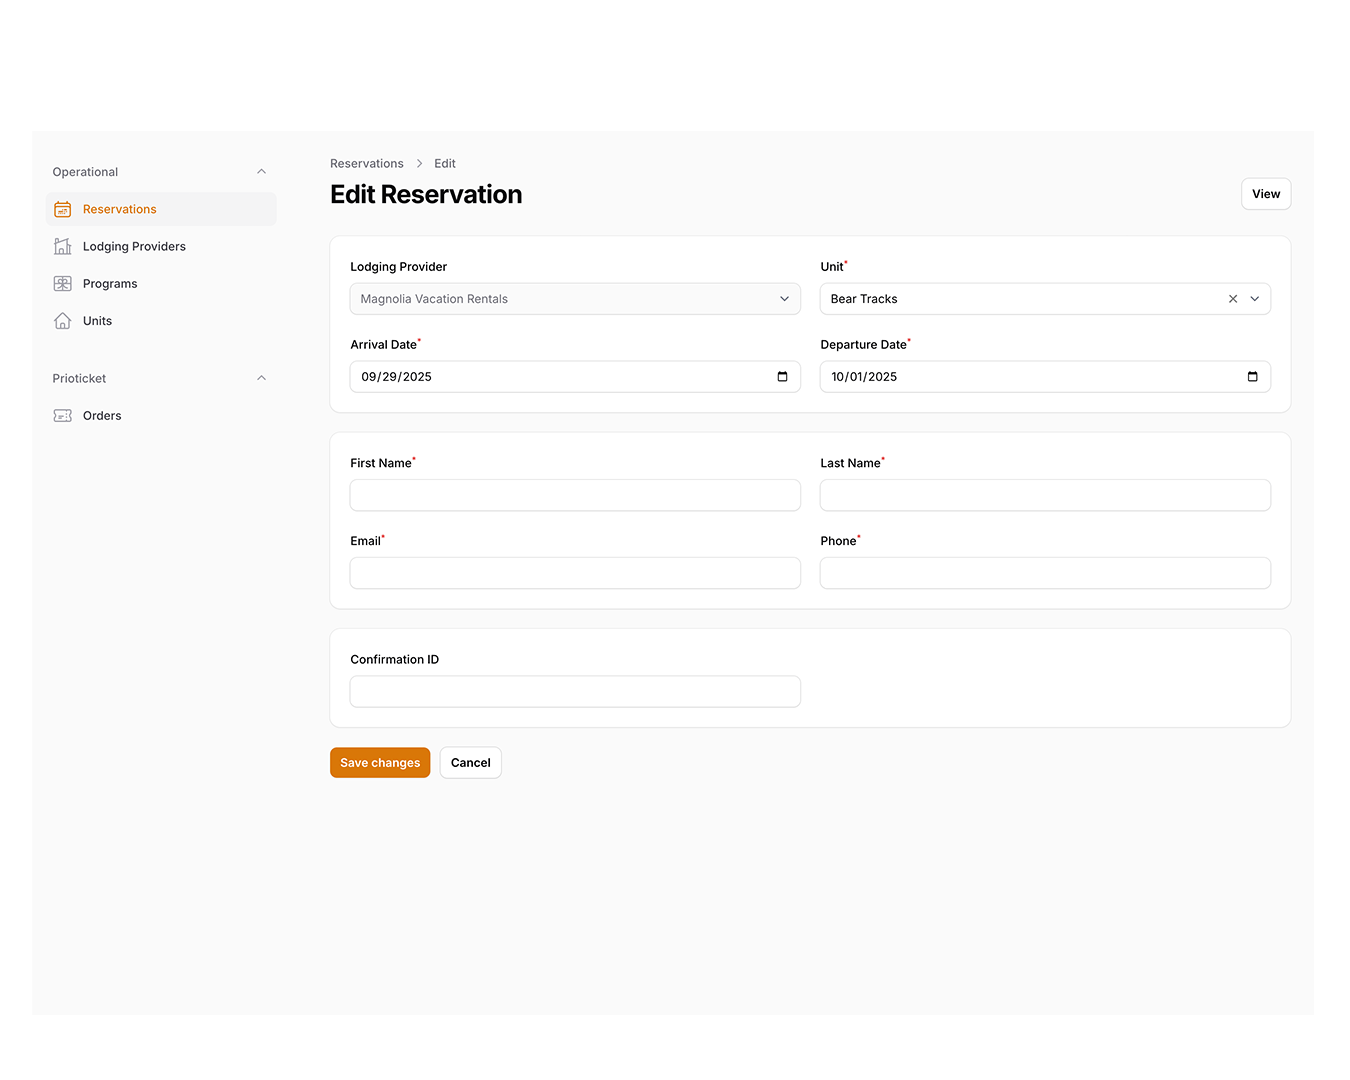Click the Lodging Providers building icon

click(62, 246)
